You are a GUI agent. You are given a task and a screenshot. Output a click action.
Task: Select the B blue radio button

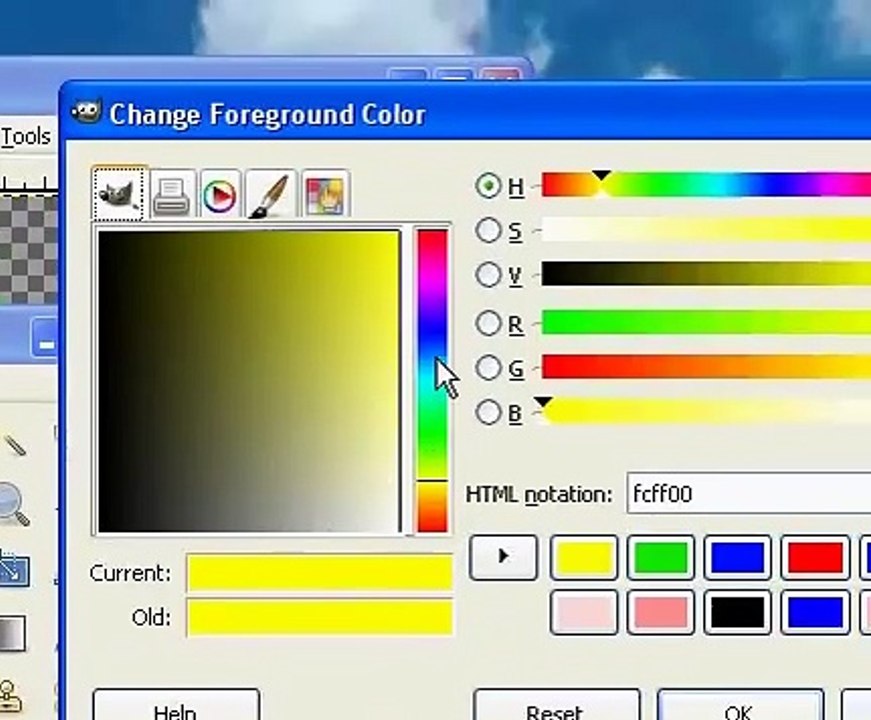pyautogui.click(x=488, y=412)
